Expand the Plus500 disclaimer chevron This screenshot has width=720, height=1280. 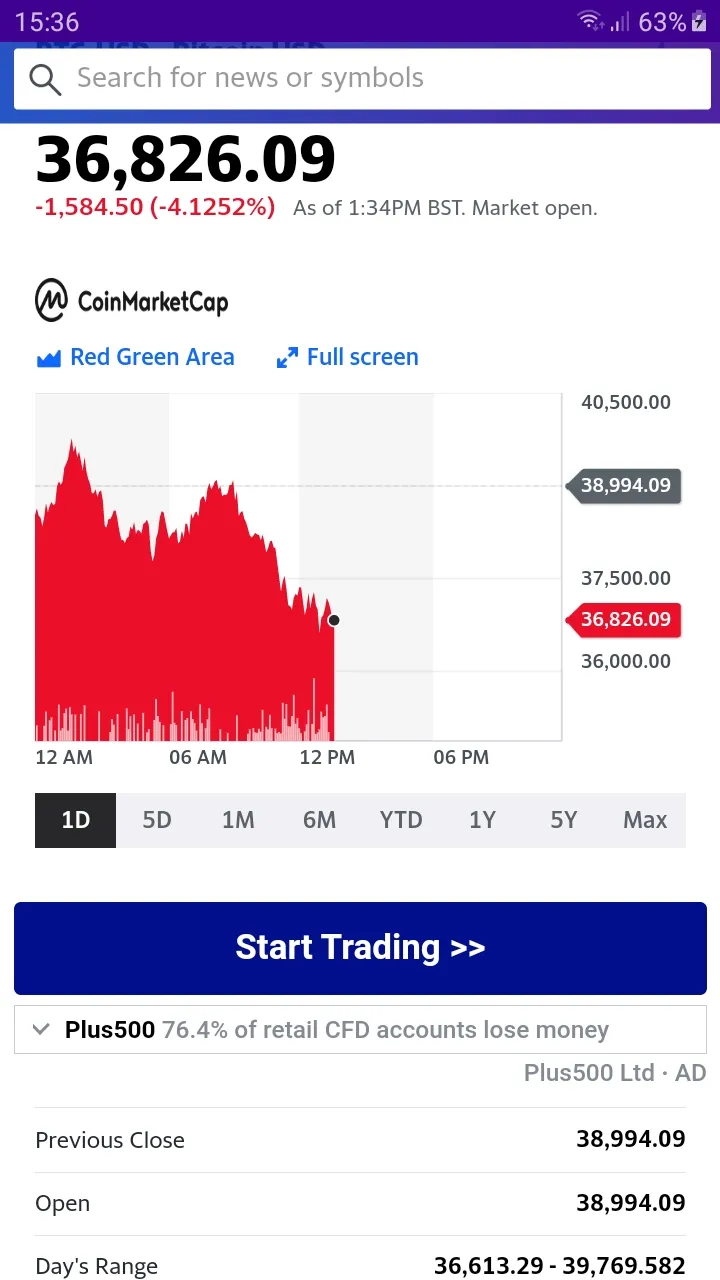[x=41, y=1029]
